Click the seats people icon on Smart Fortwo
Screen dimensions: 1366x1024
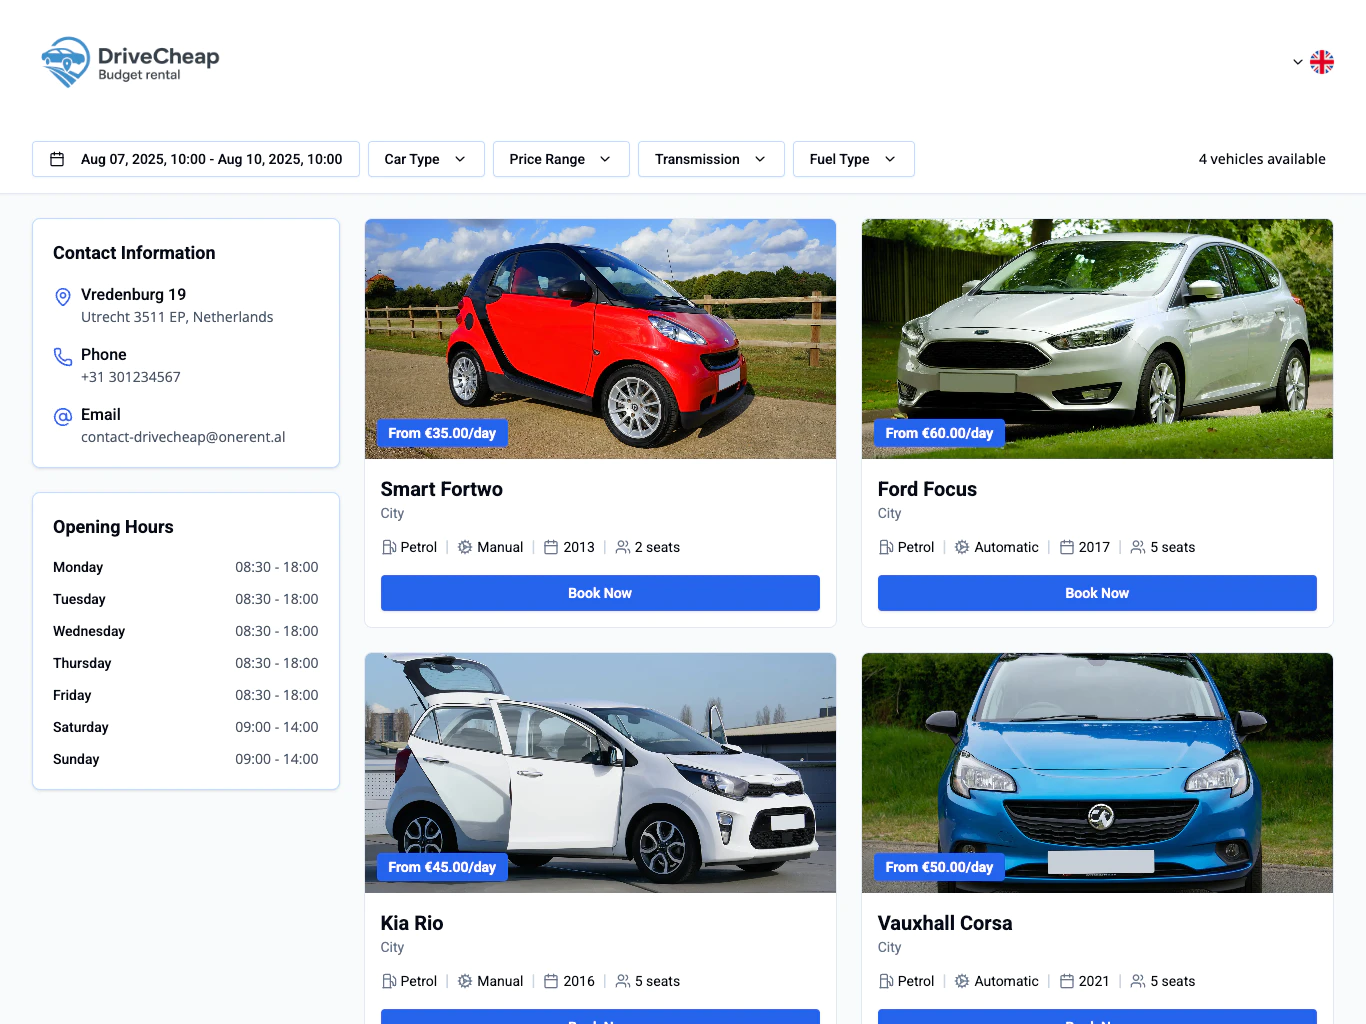623,547
